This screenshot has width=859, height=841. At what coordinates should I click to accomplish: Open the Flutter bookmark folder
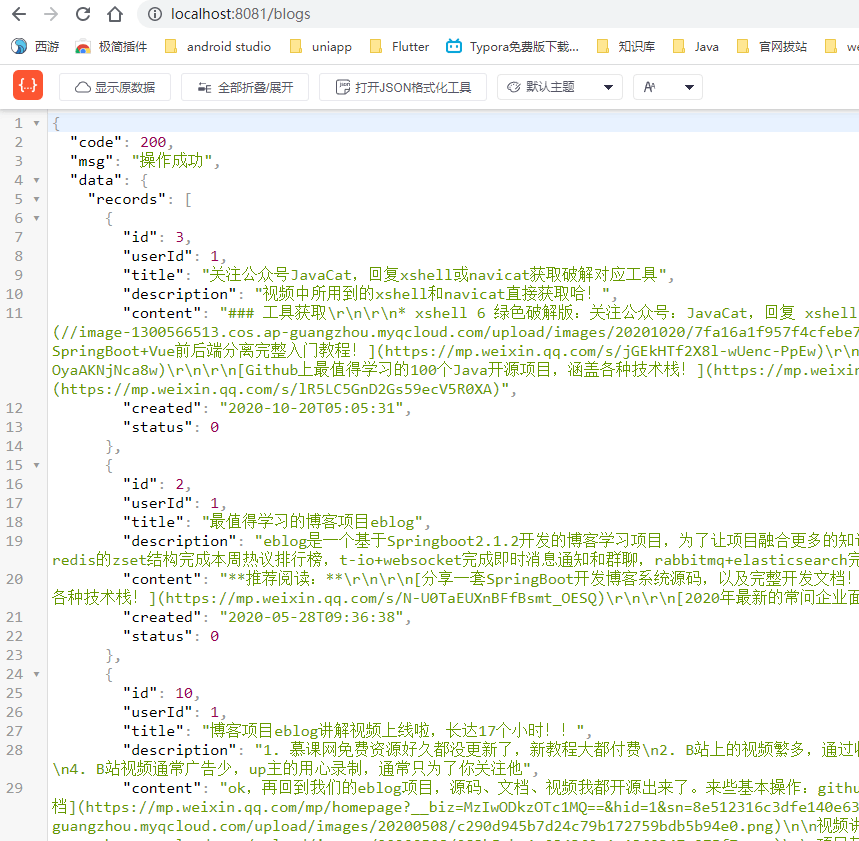[x=399, y=47]
